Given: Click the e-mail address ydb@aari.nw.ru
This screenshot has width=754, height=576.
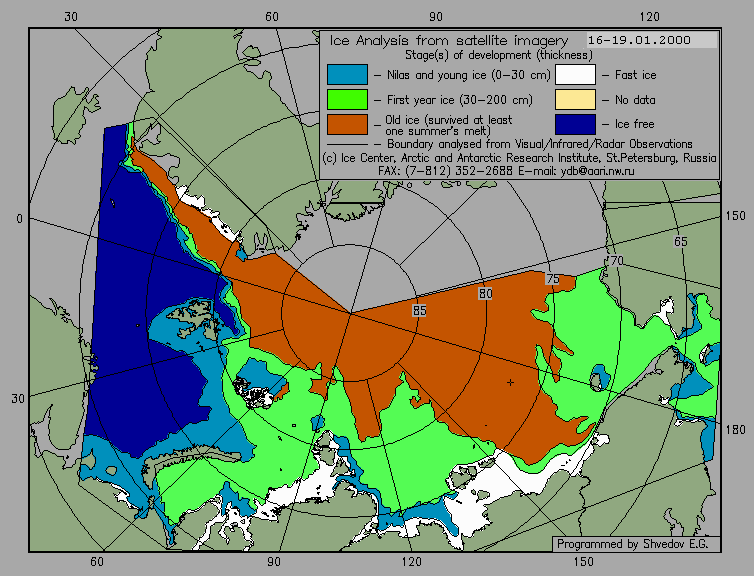Looking at the screenshot, I should 597,171.
